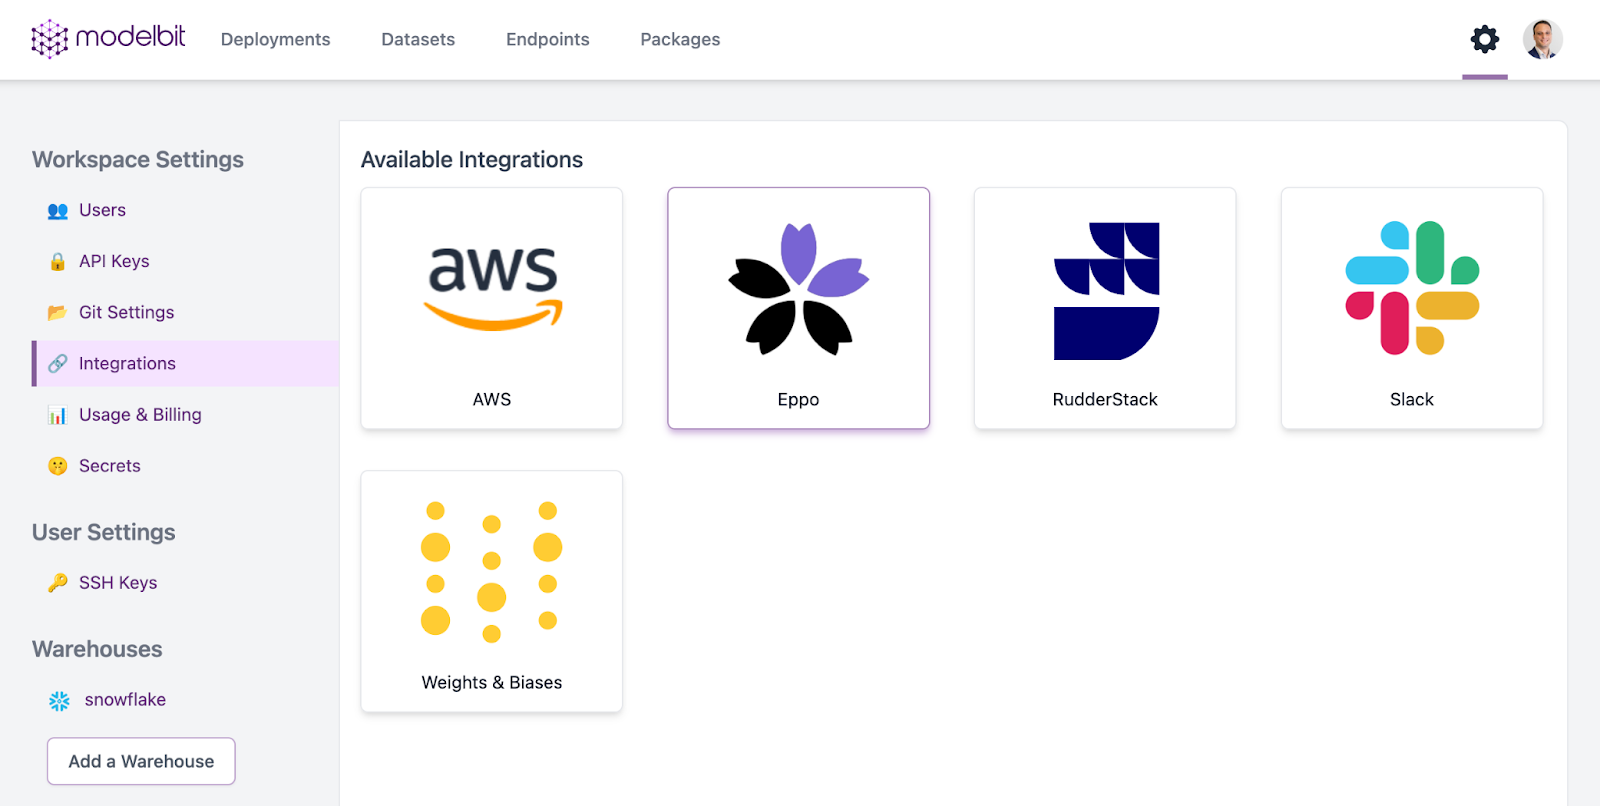Open Git Settings page

pyautogui.click(x=126, y=312)
